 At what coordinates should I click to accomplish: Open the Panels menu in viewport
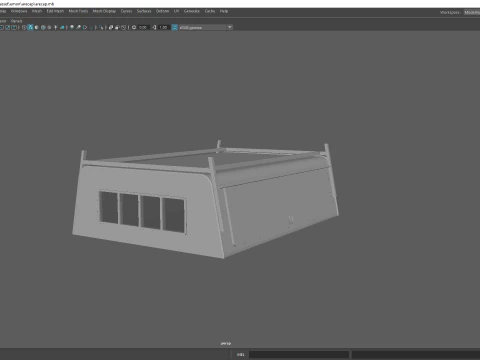16,21
